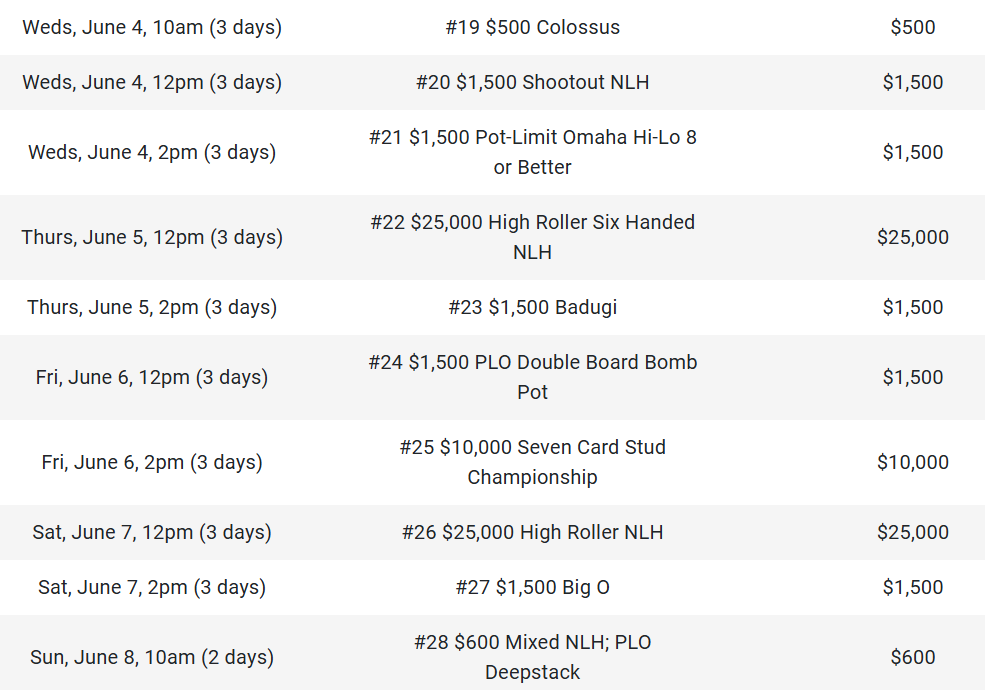985x690 pixels.
Task: Select the '#20 $1,500 Shootout NLH' event cell
Action: coord(532,82)
